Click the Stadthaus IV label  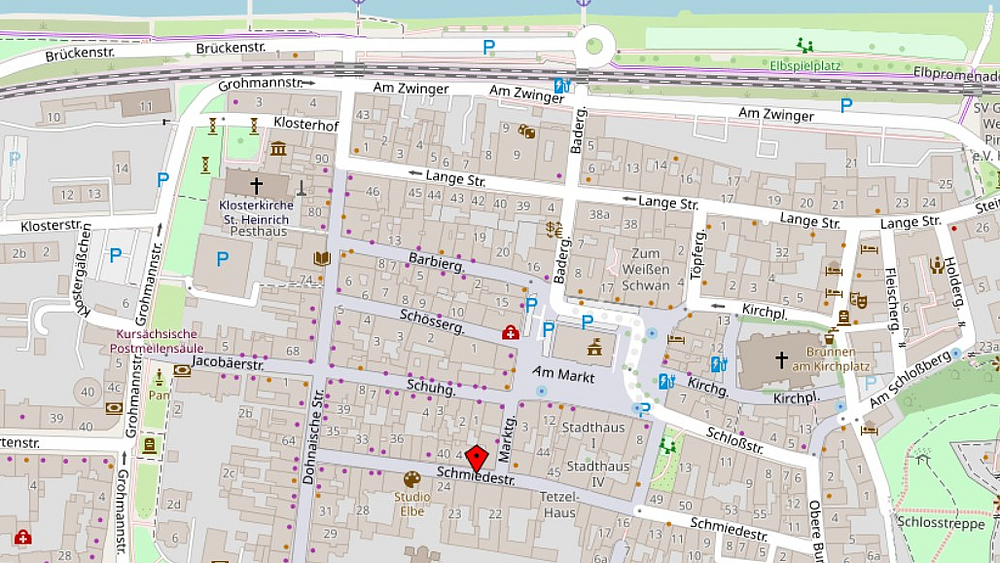point(598,474)
